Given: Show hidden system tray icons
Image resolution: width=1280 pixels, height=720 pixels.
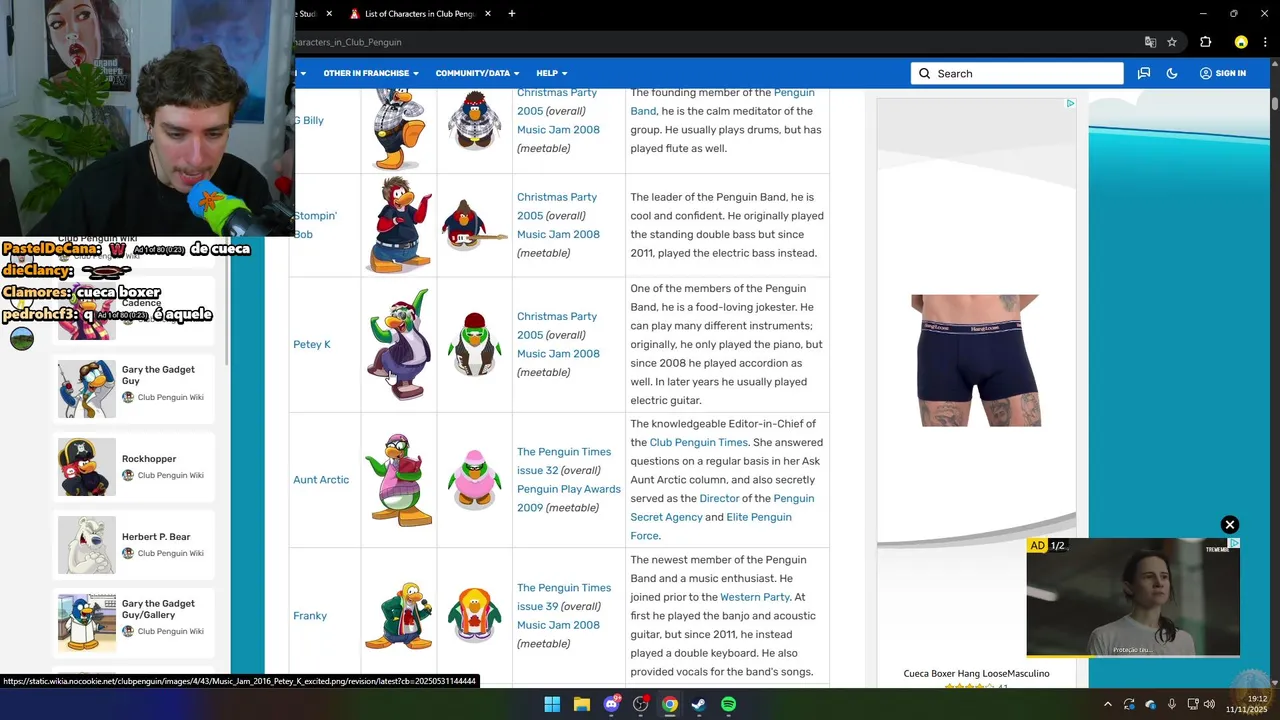Looking at the screenshot, I should pos(1107,704).
